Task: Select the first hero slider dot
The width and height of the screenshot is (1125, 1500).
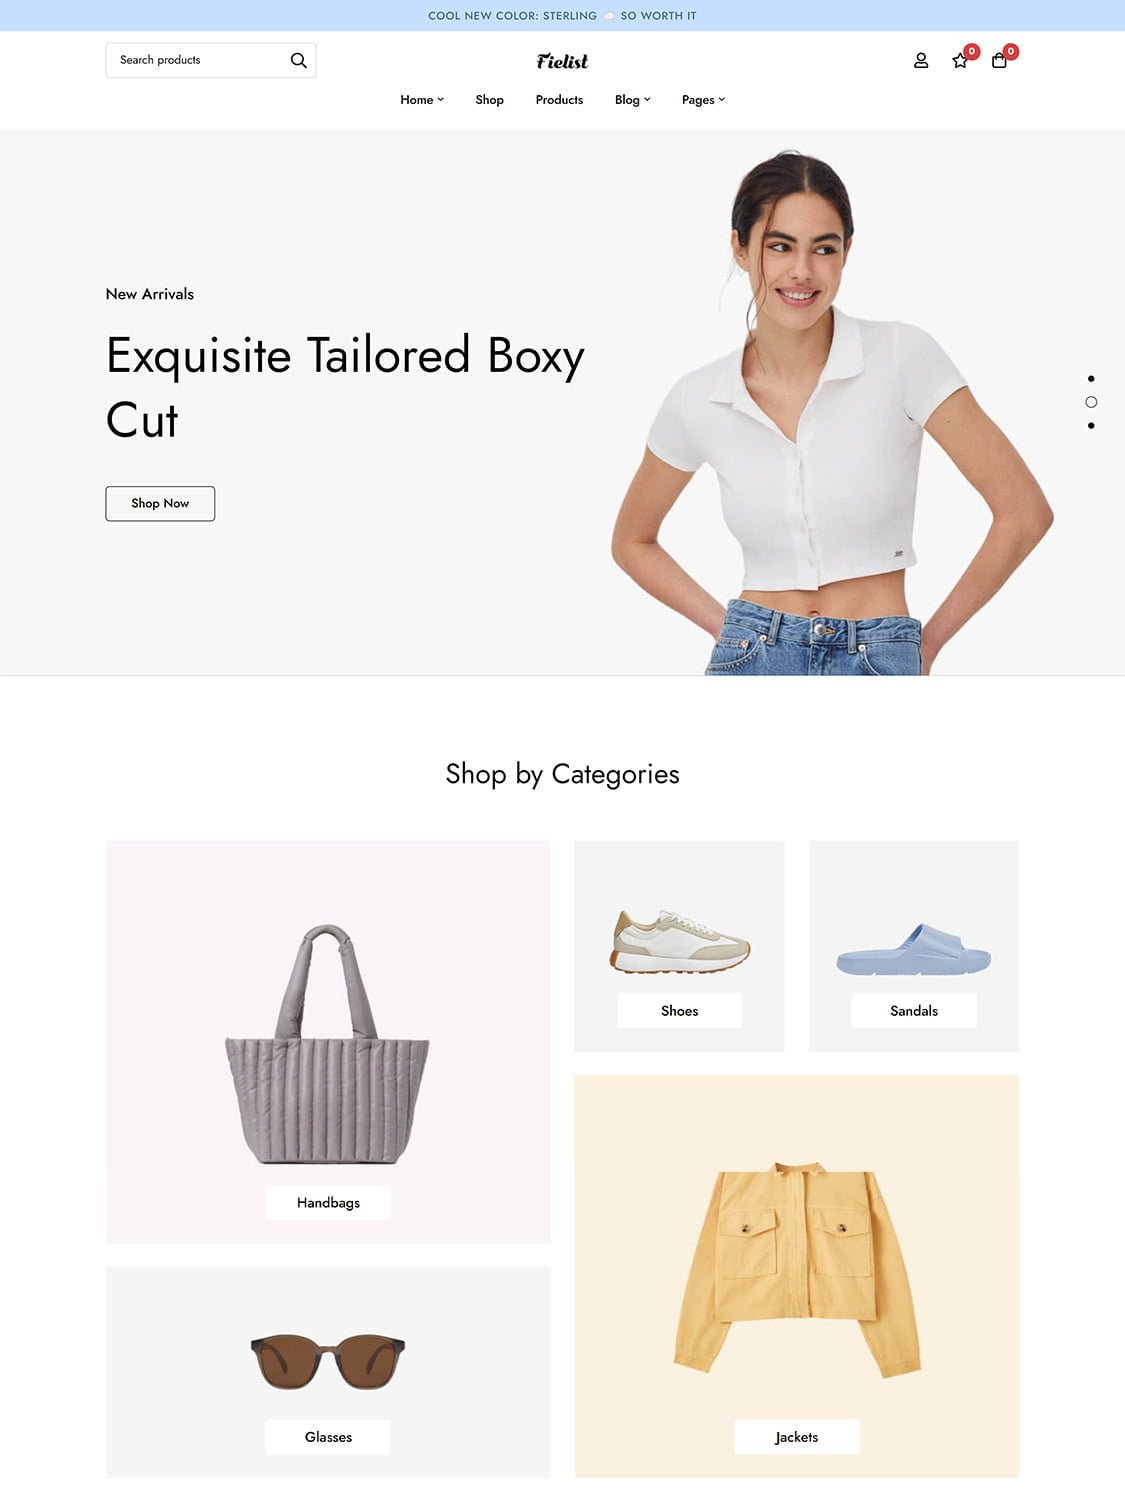Action: coord(1091,379)
